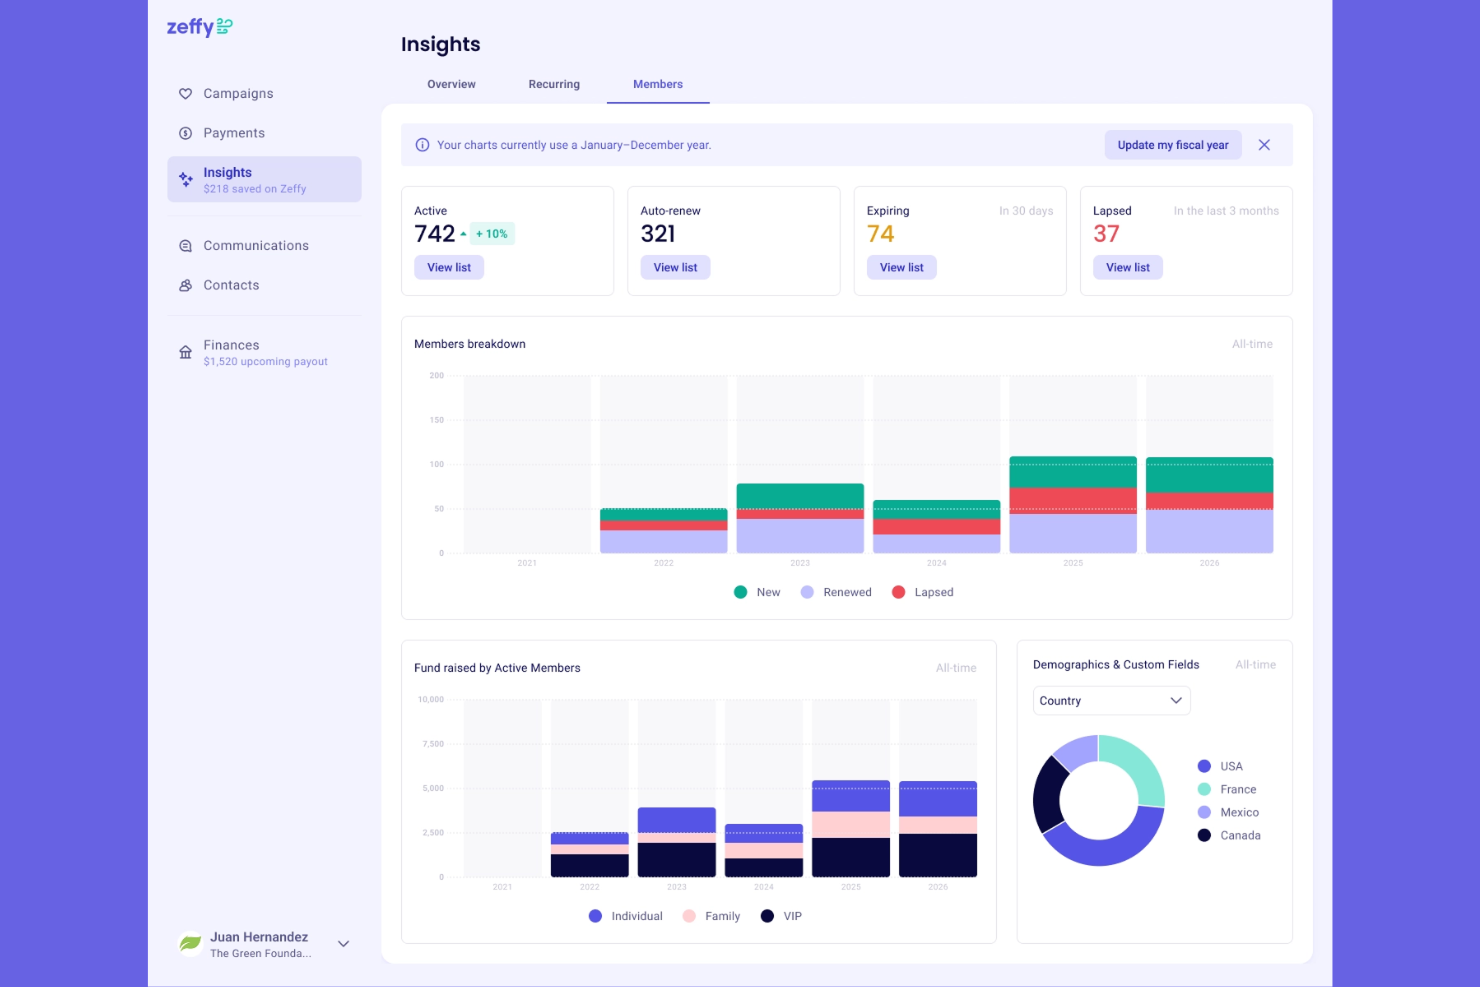Click the Mexico legend entry
Screen dimensions: 1480x987
coord(1228,813)
